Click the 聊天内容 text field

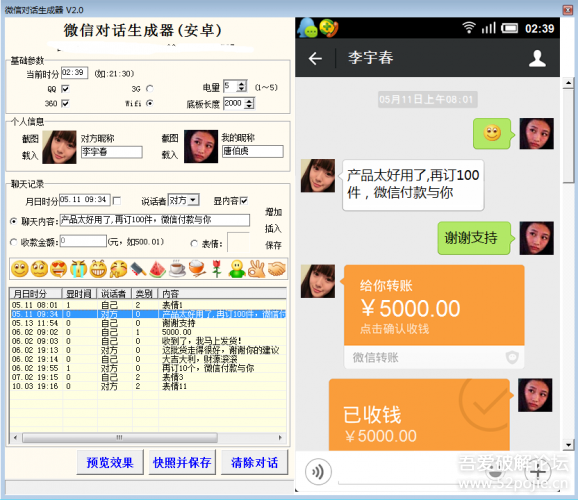click(x=155, y=220)
